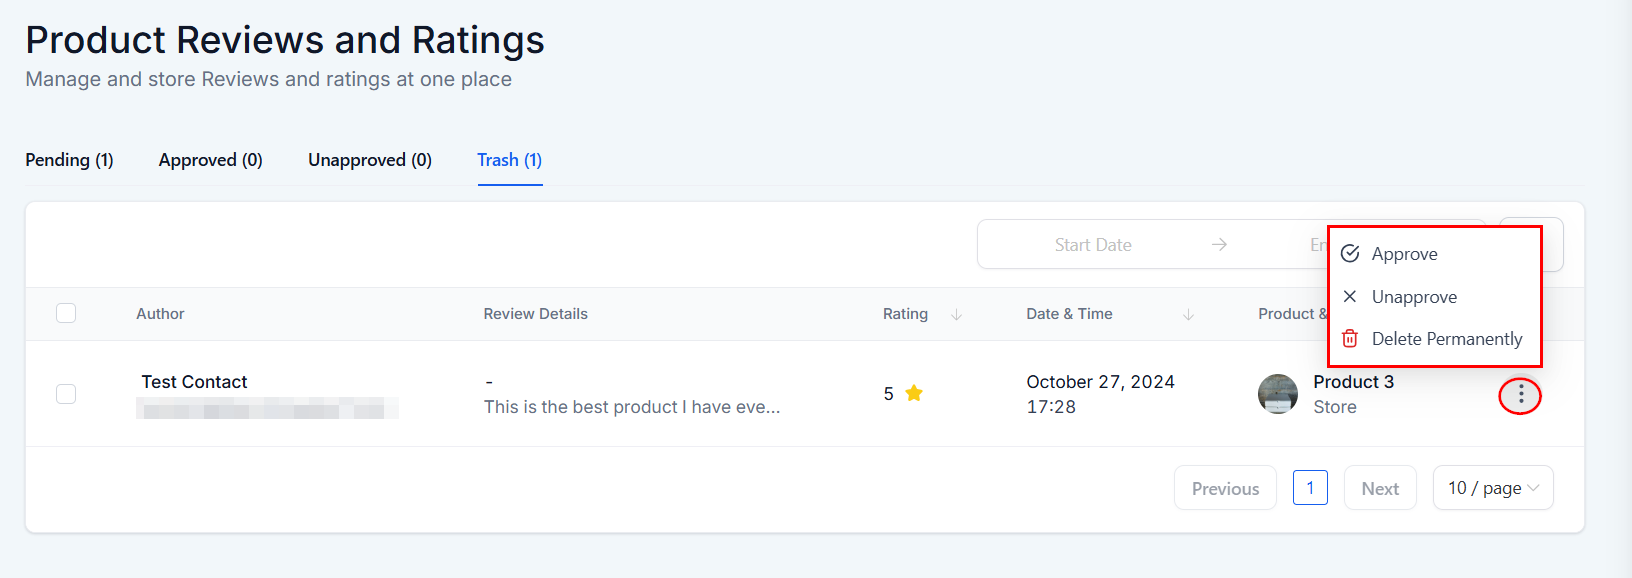Image resolution: width=1632 pixels, height=578 pixels.
Task: Select the Trash (1) tab
Action: click(510, 160)
